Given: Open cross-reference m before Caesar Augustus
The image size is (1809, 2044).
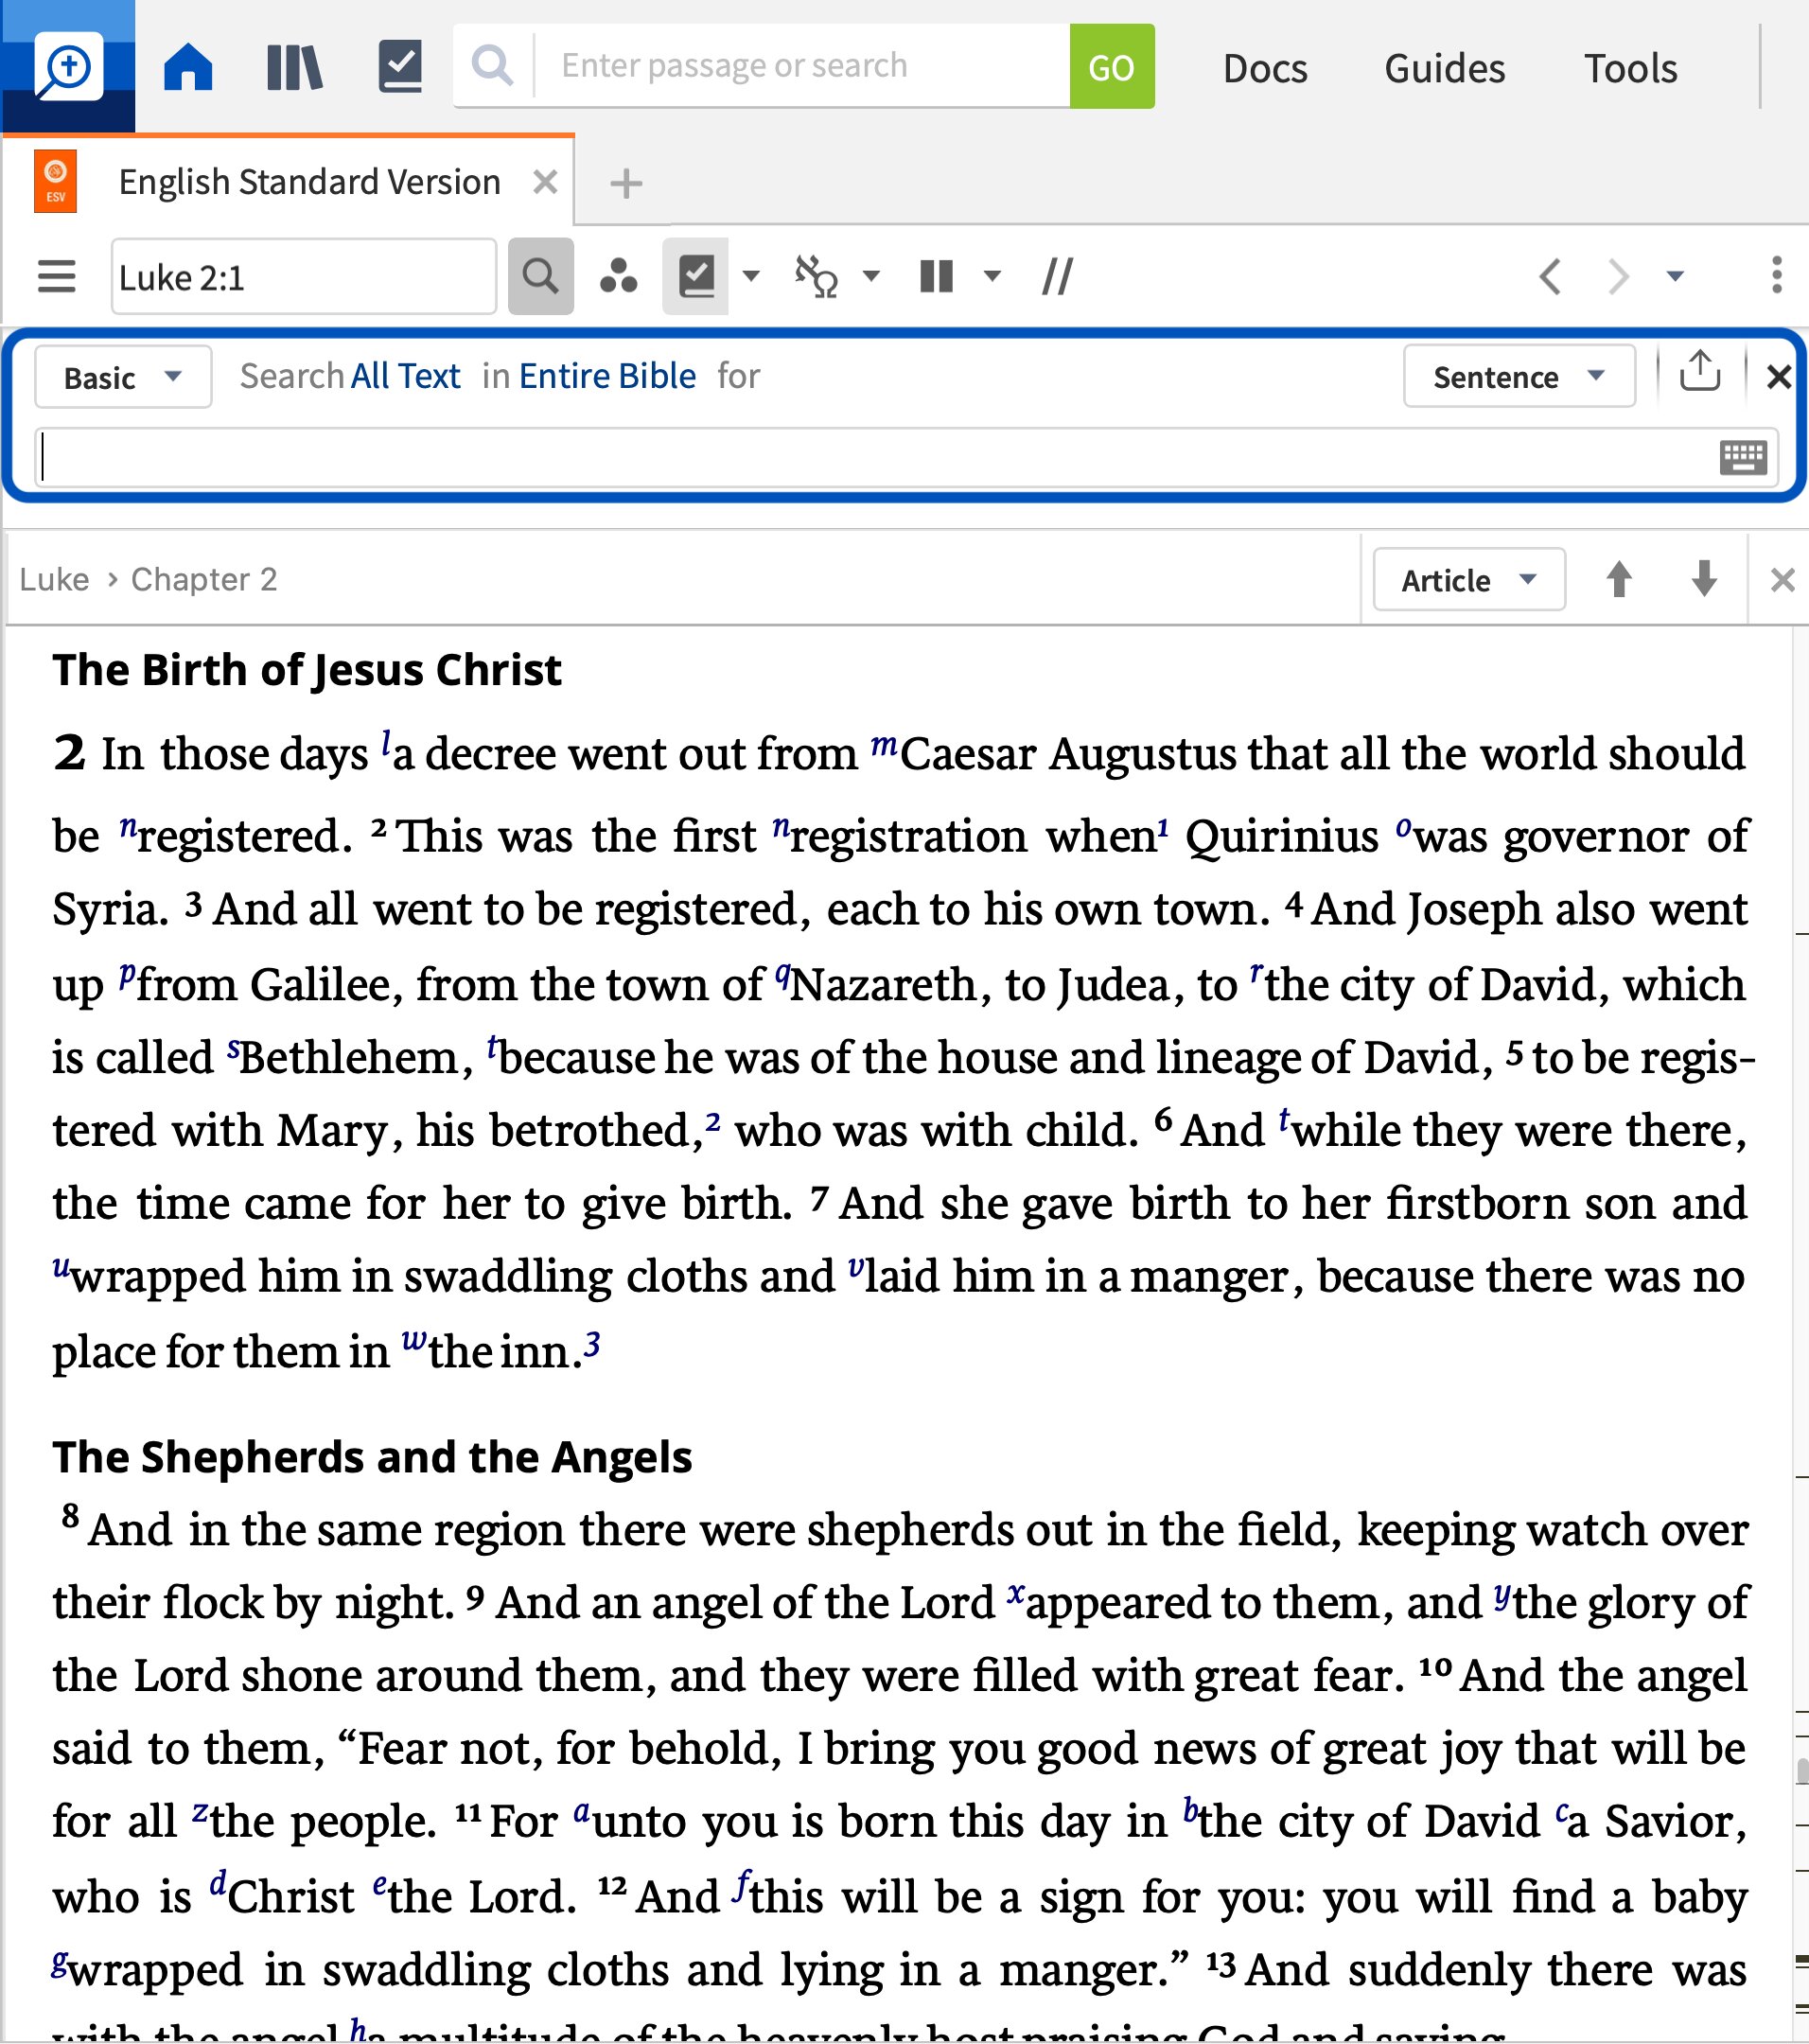Looking at the screenshot, I should pos(883,745).
